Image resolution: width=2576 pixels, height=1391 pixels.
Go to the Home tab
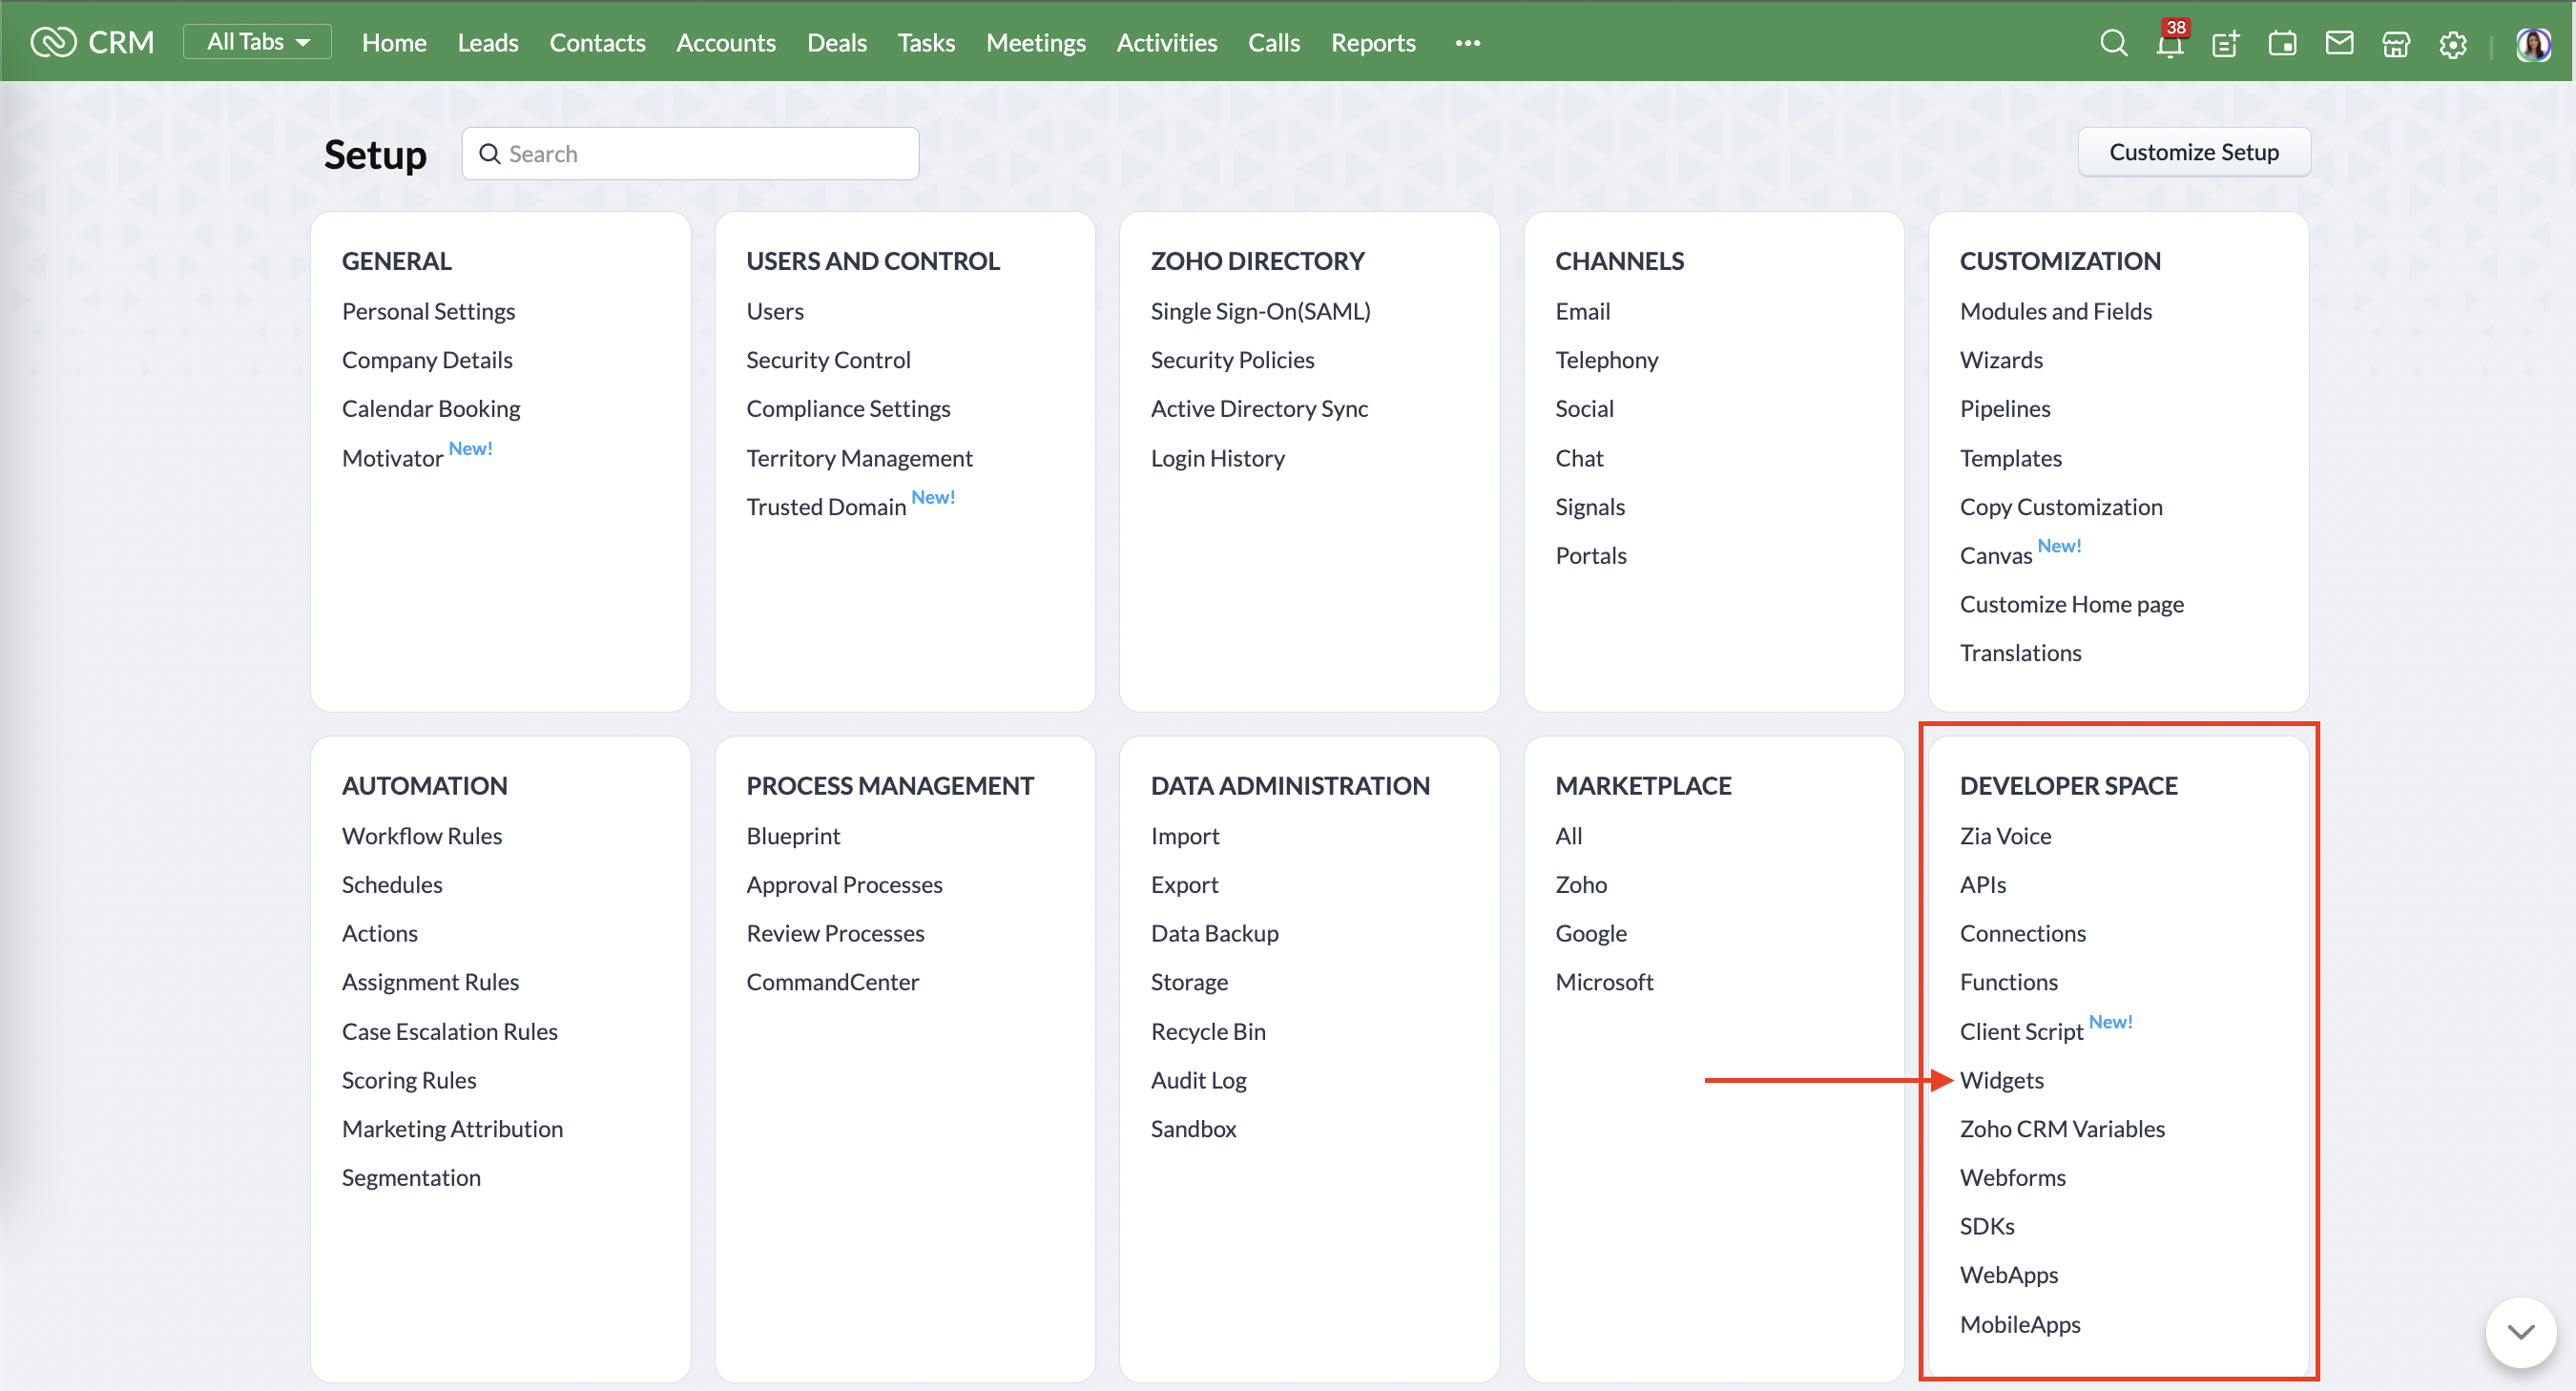point(394,43)
